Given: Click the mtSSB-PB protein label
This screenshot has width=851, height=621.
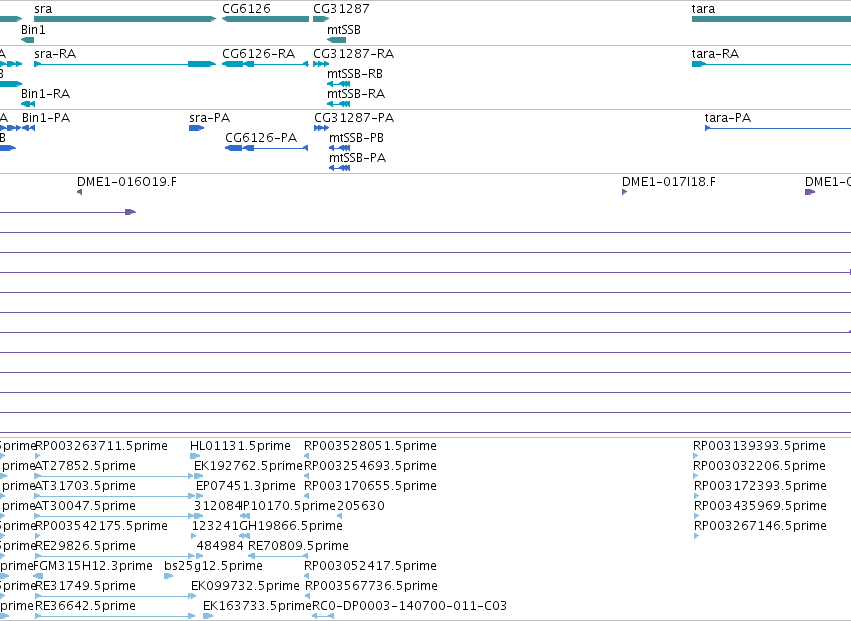Looking at the screenshot, I should [357, 138].
